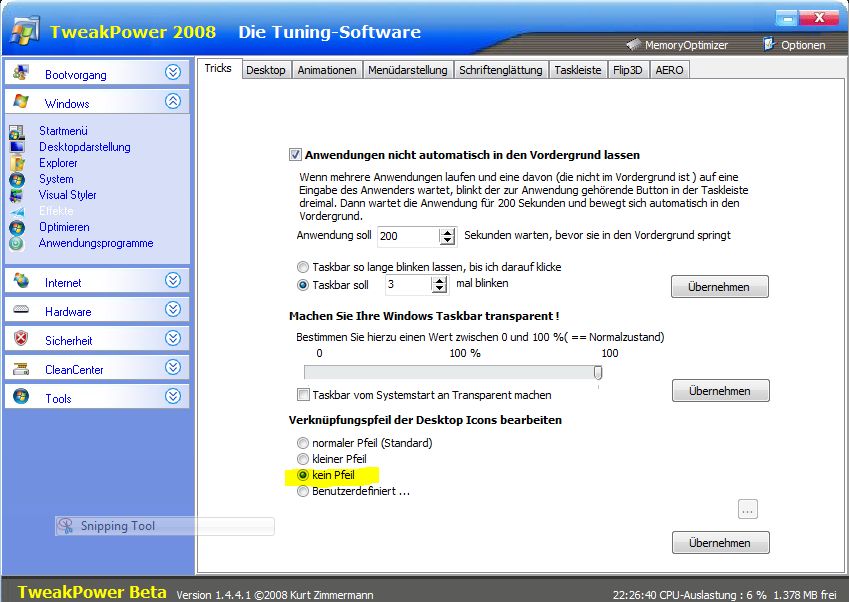Select the Taskbar soll mal blinken radio

(x=303, y=285)
